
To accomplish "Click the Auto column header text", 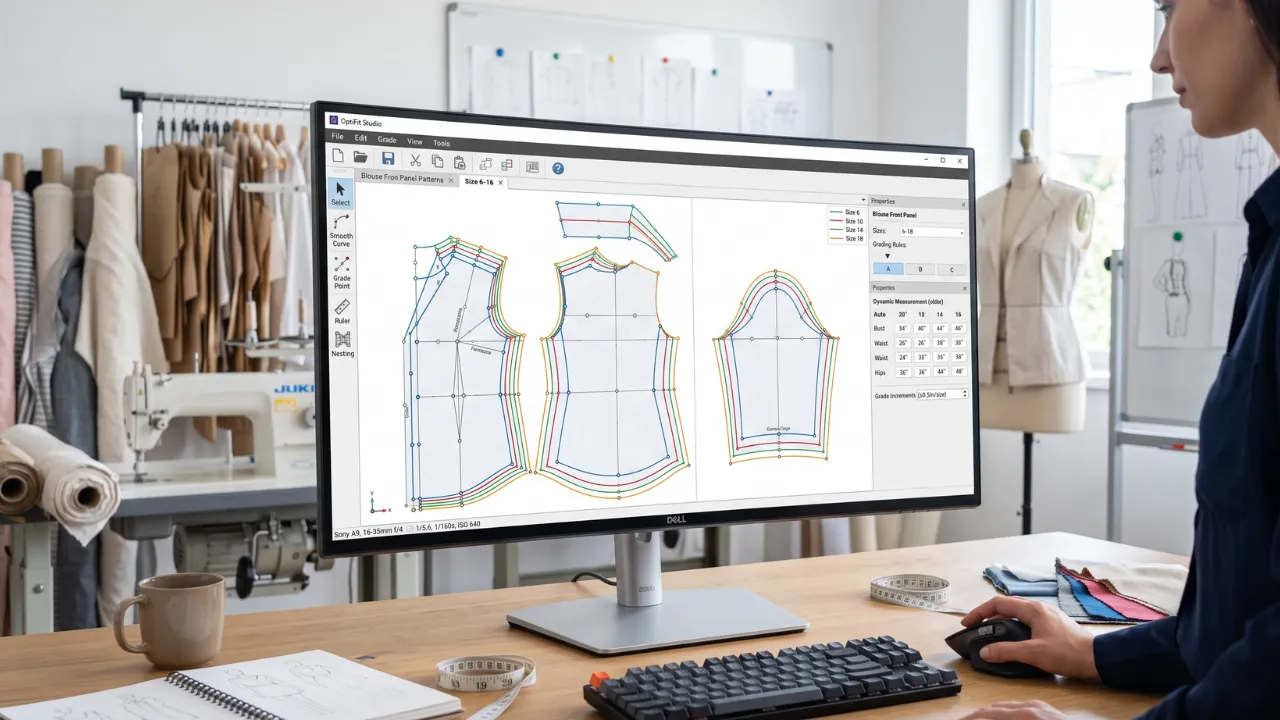I will pos(880,314).
